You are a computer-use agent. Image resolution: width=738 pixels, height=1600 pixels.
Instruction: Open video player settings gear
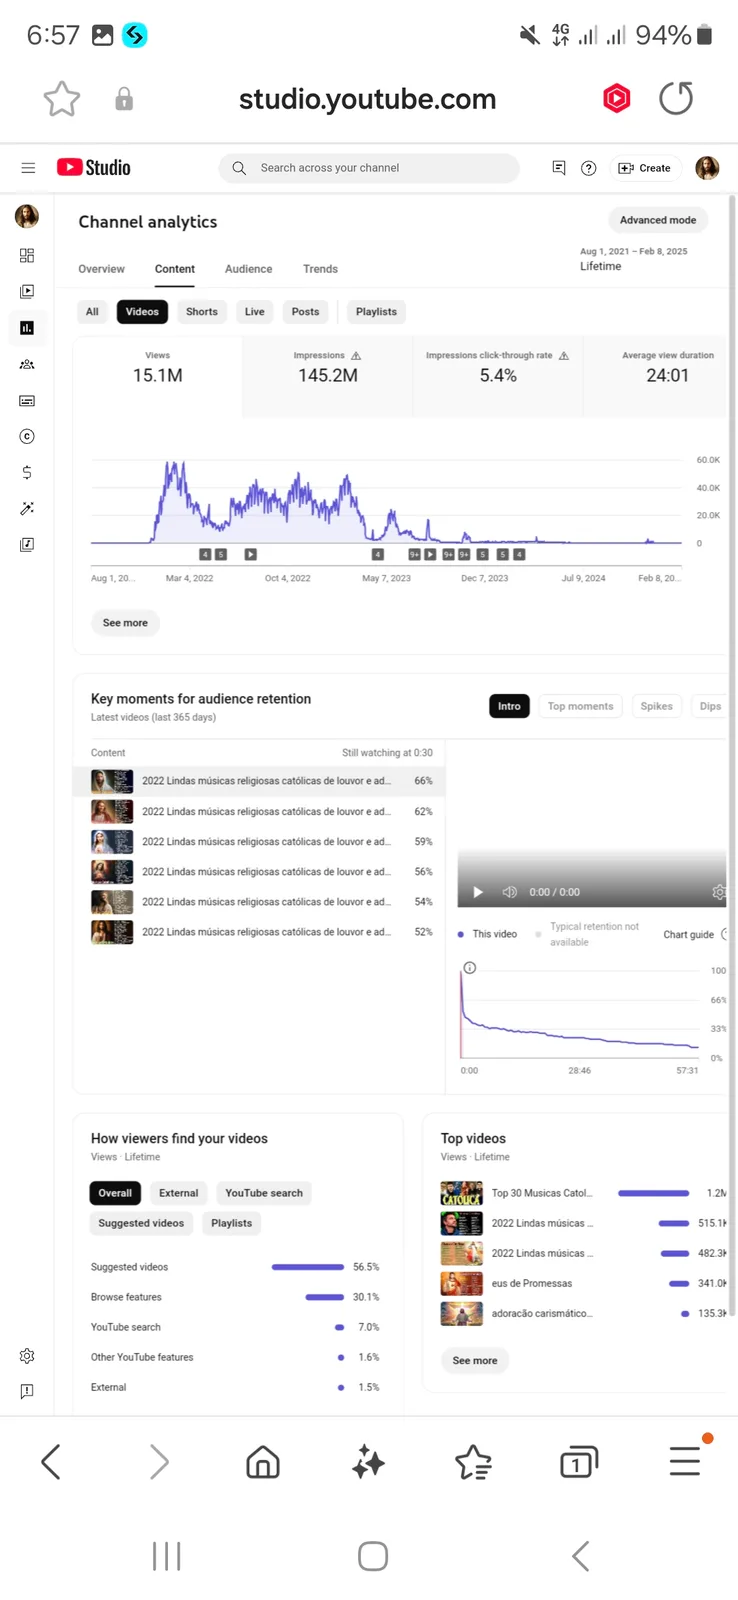click(718, 892)
